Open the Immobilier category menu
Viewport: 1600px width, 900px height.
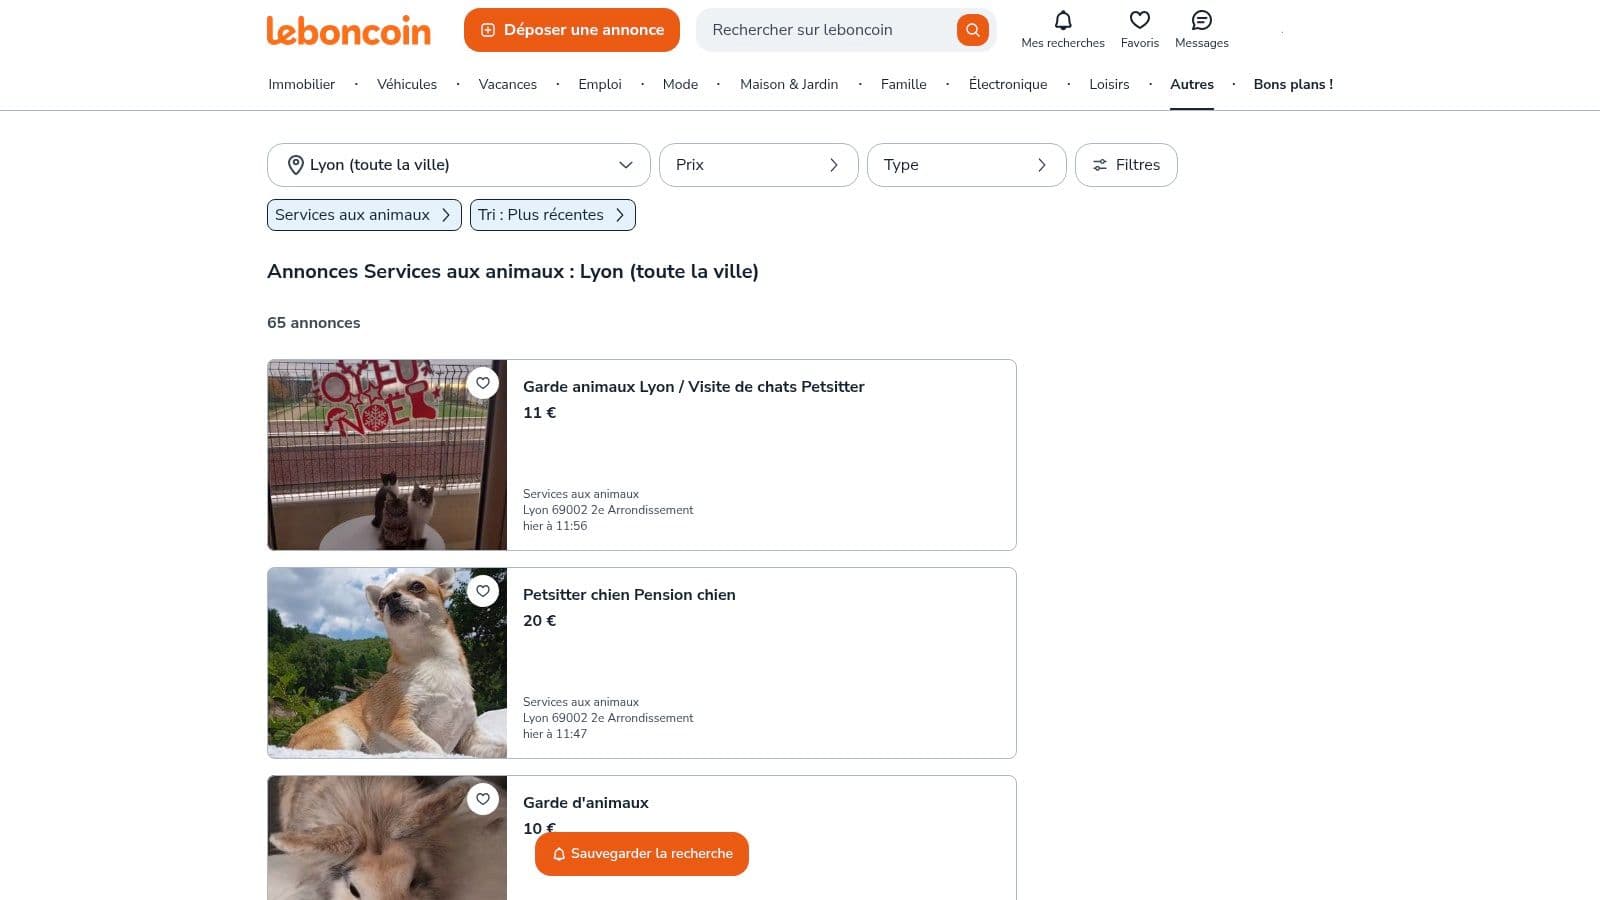pyautogui.click(x=301, y=84)
